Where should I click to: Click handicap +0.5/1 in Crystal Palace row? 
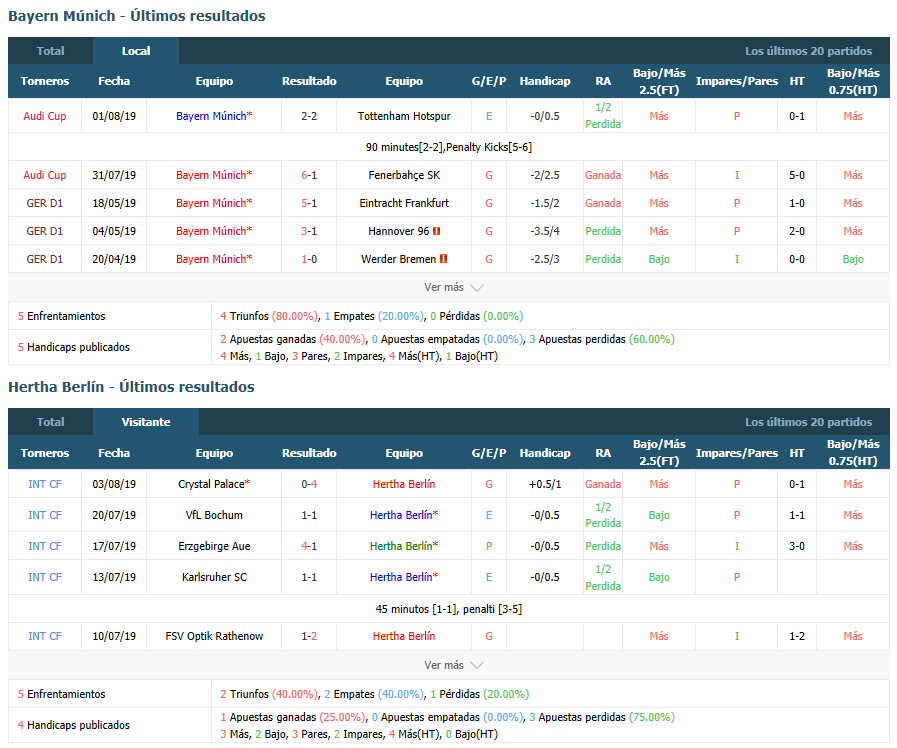coord(545,484)
